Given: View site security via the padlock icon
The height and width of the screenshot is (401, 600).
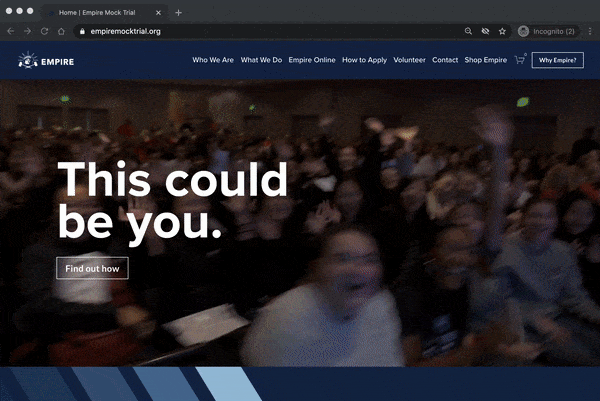Looking at the screenshot, I should click(x=82, y=31).
